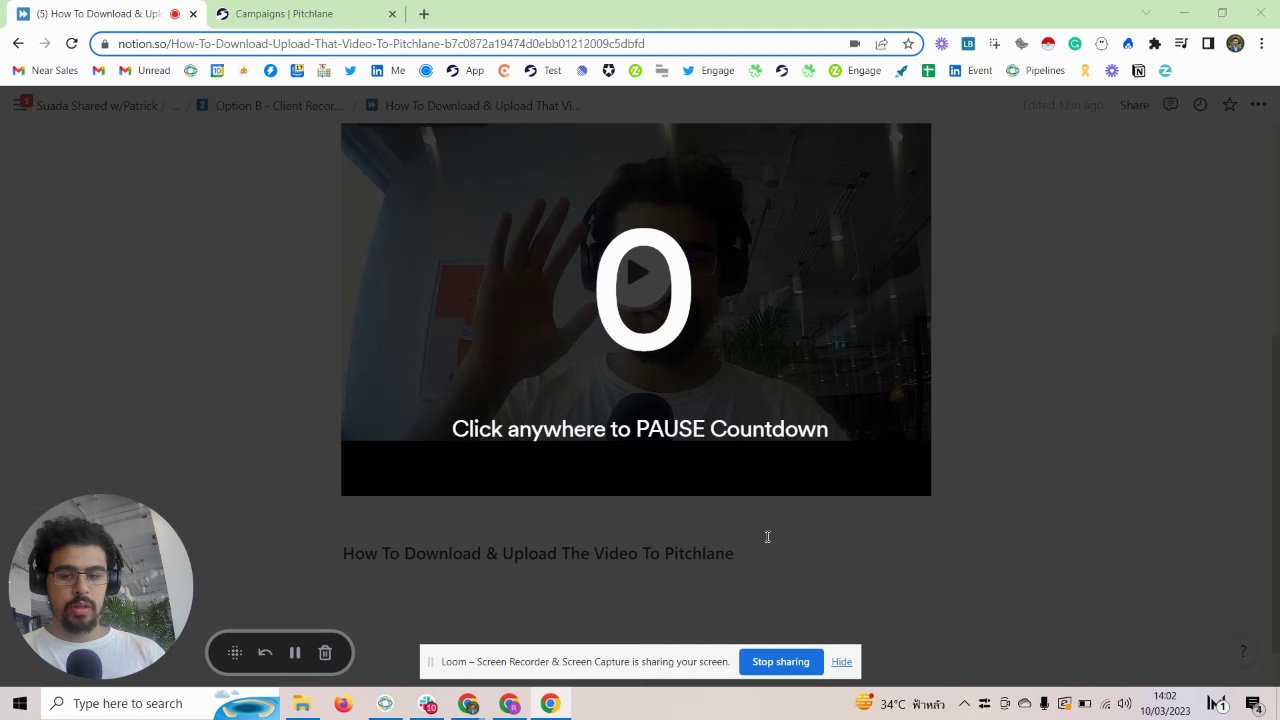Open the Event bookmark

click(970, 71)
